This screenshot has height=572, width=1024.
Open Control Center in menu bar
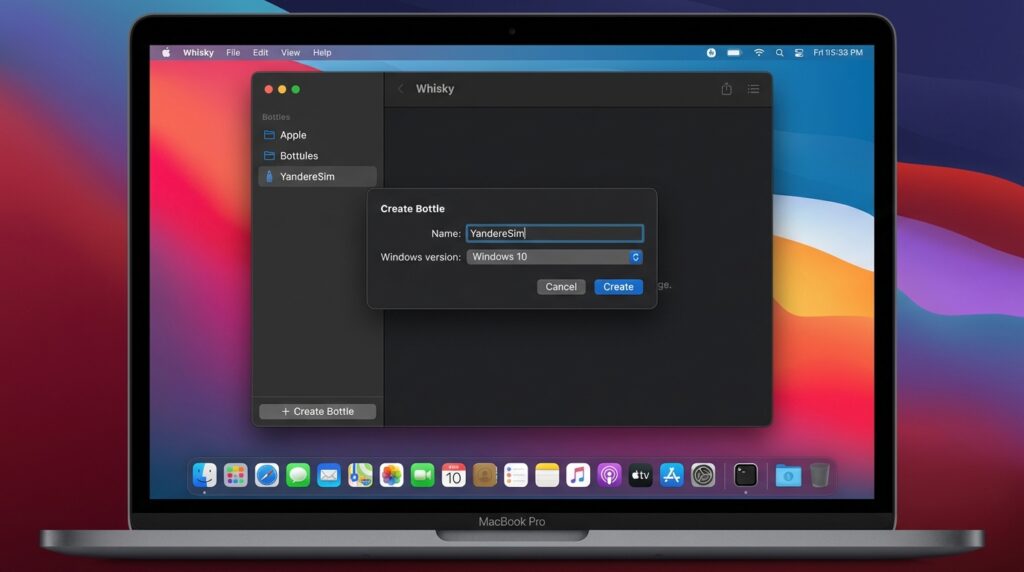click(x=798, y=53)
